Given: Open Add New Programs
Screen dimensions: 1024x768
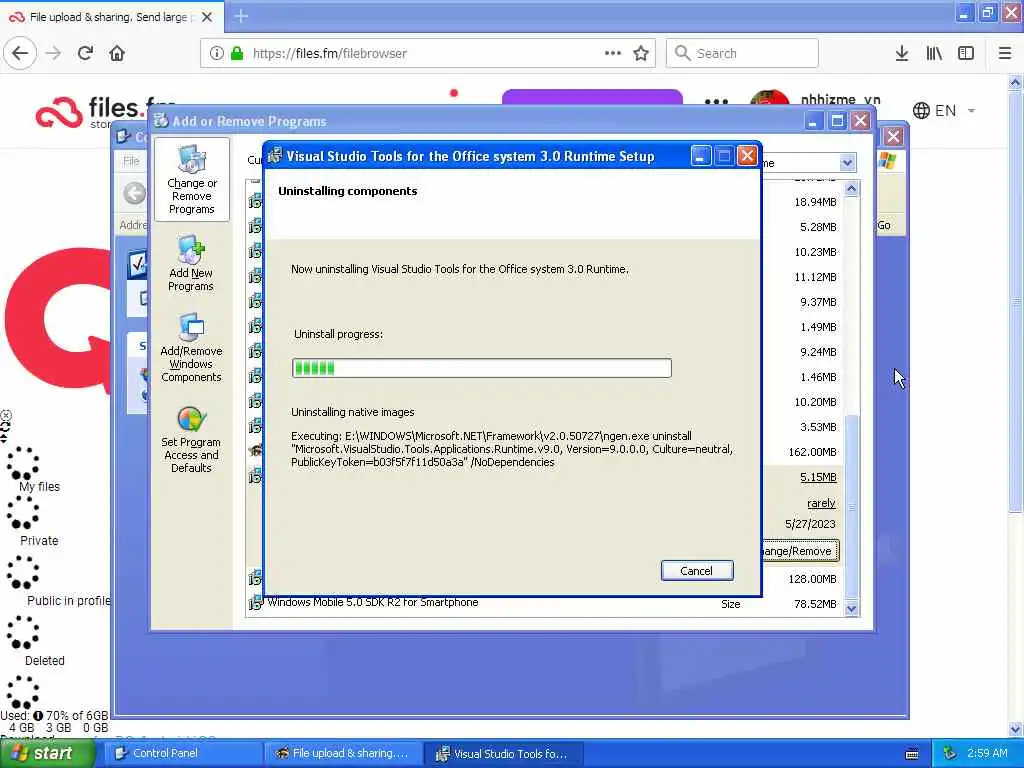Looking at the screenshot, I should point(191,264).
